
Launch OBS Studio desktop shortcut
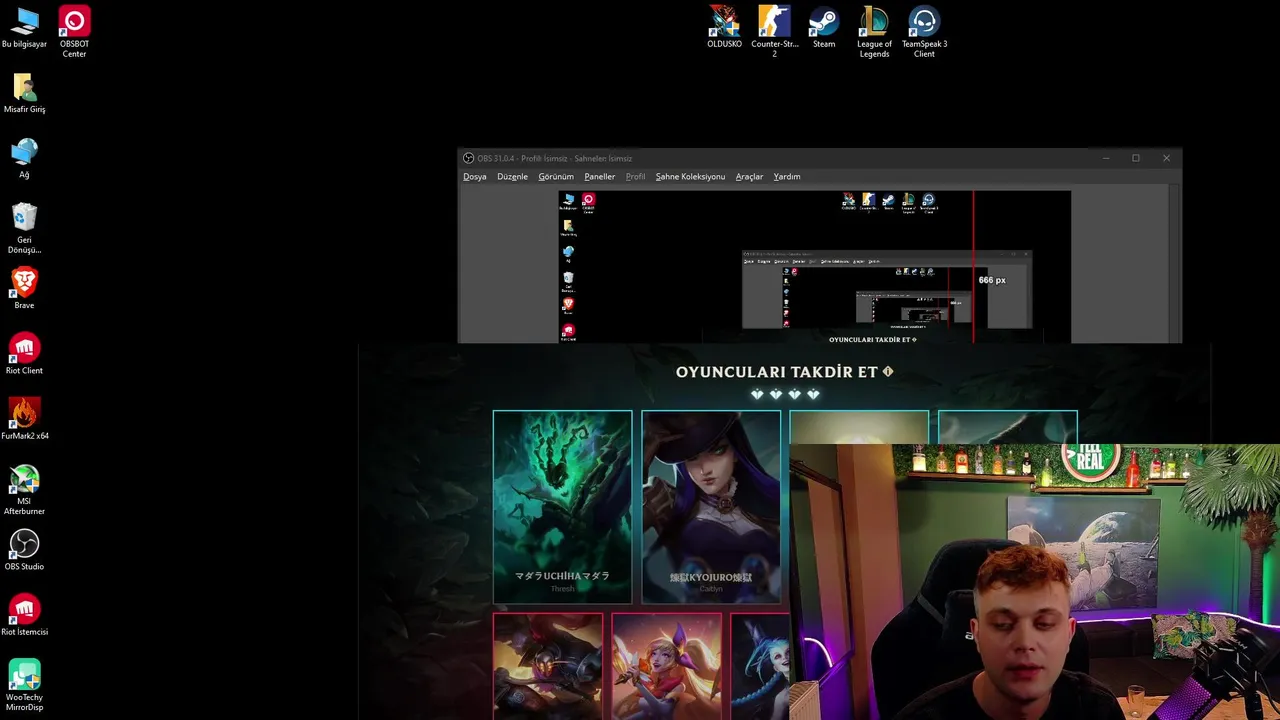click(24, 551)
